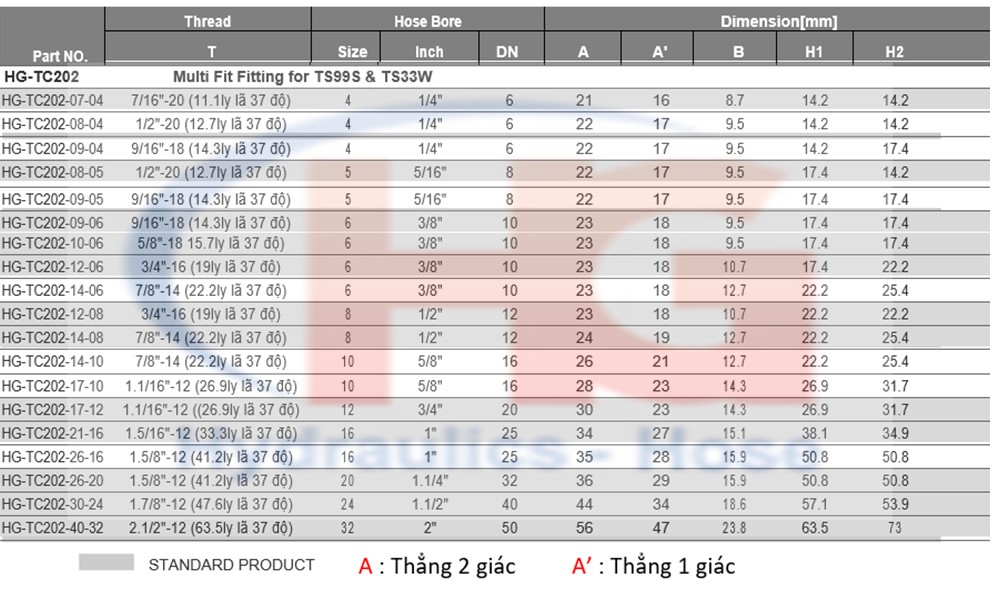This screenshot has height=592, width=993.
Task: Click part number HG-TC202-14-10
Action: click(53, 361)
